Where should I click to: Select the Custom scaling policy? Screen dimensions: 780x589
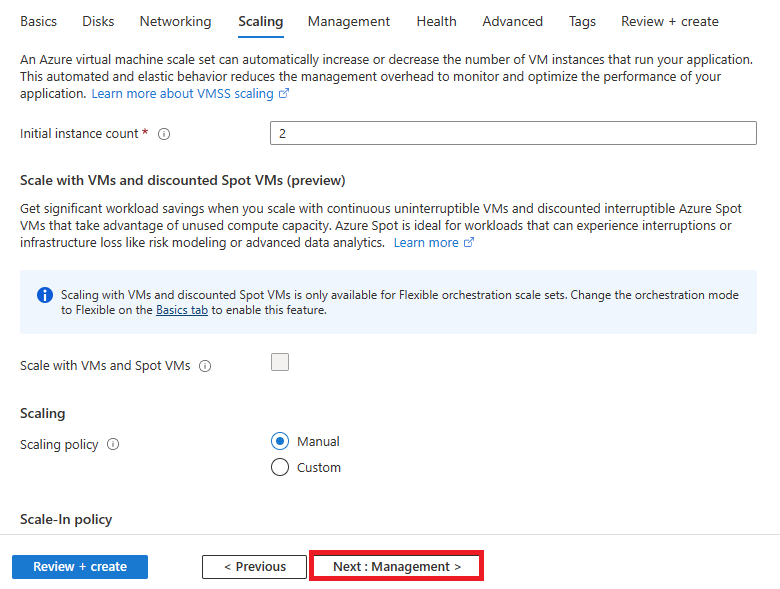coord(280,467)
